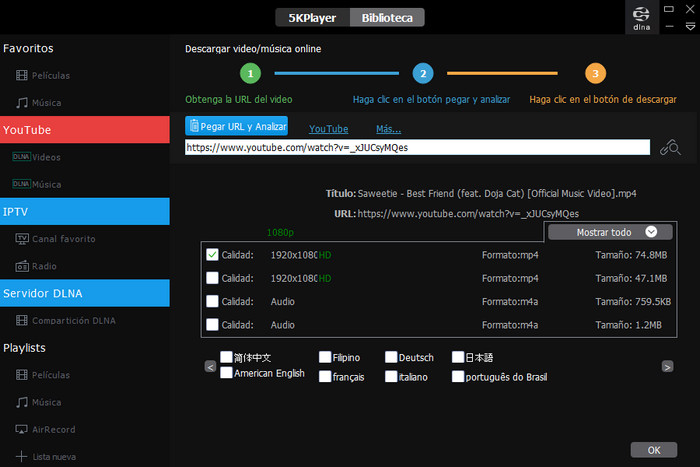This screenshot has width=700, height=467.
Task: Tick the 日本語 checkbox
Action: (x=458, y=357)
